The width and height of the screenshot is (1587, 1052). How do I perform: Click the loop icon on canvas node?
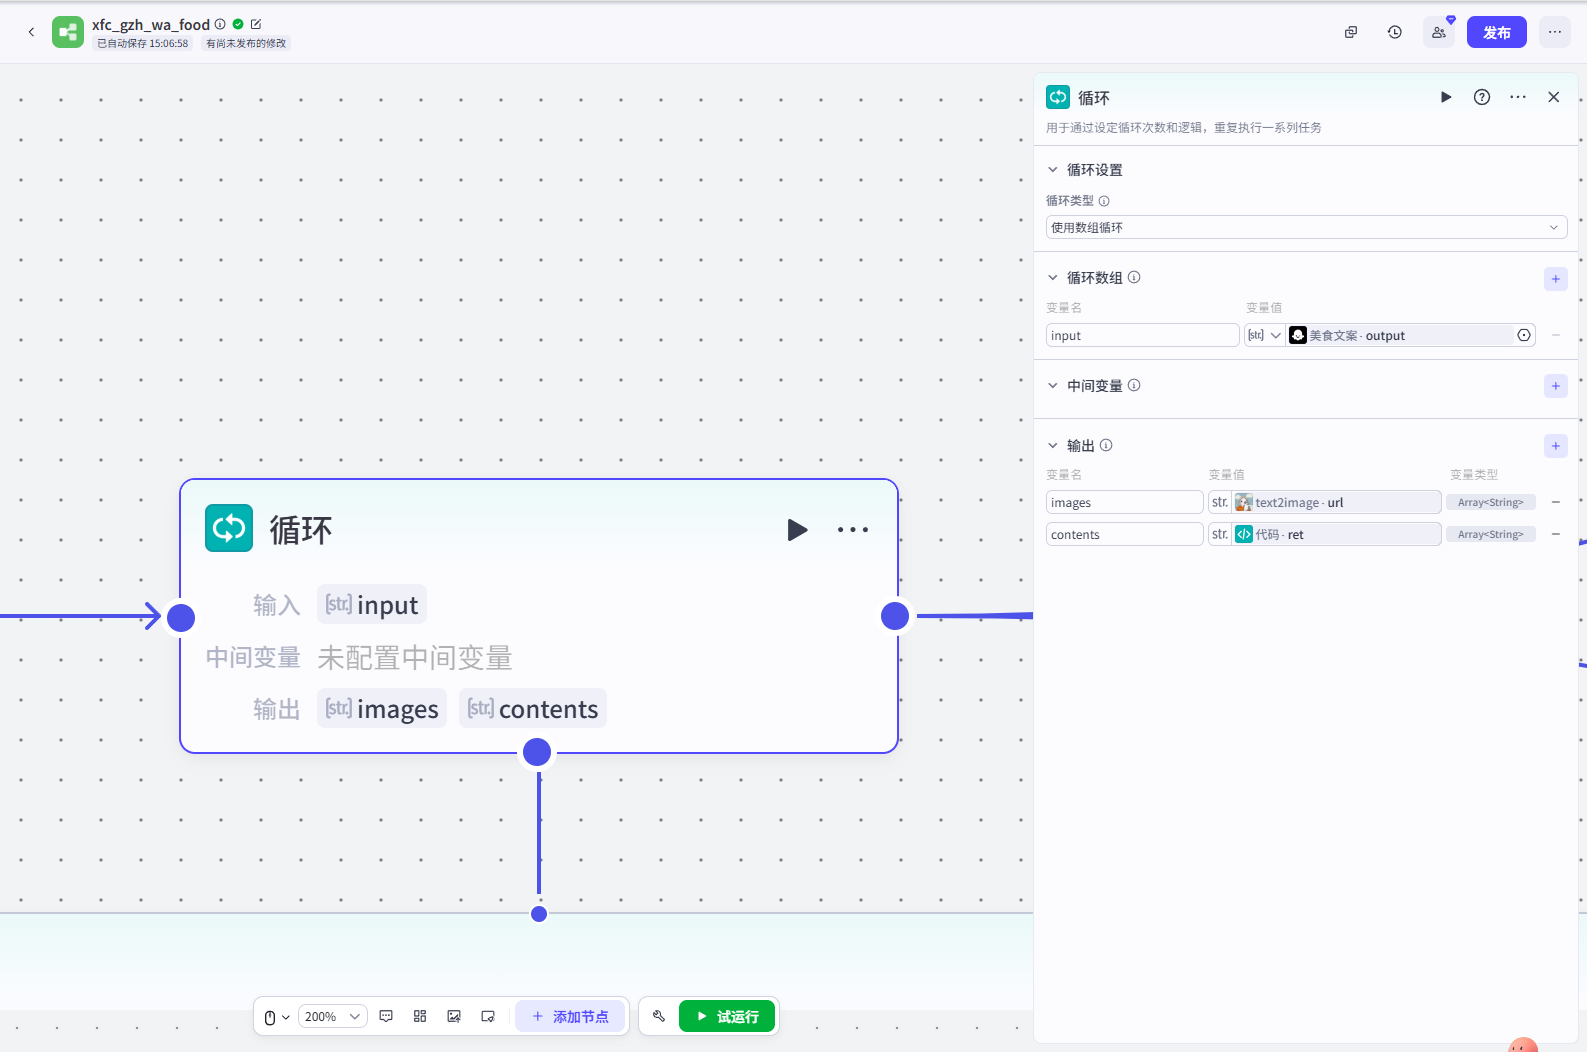tap(229, 528)
